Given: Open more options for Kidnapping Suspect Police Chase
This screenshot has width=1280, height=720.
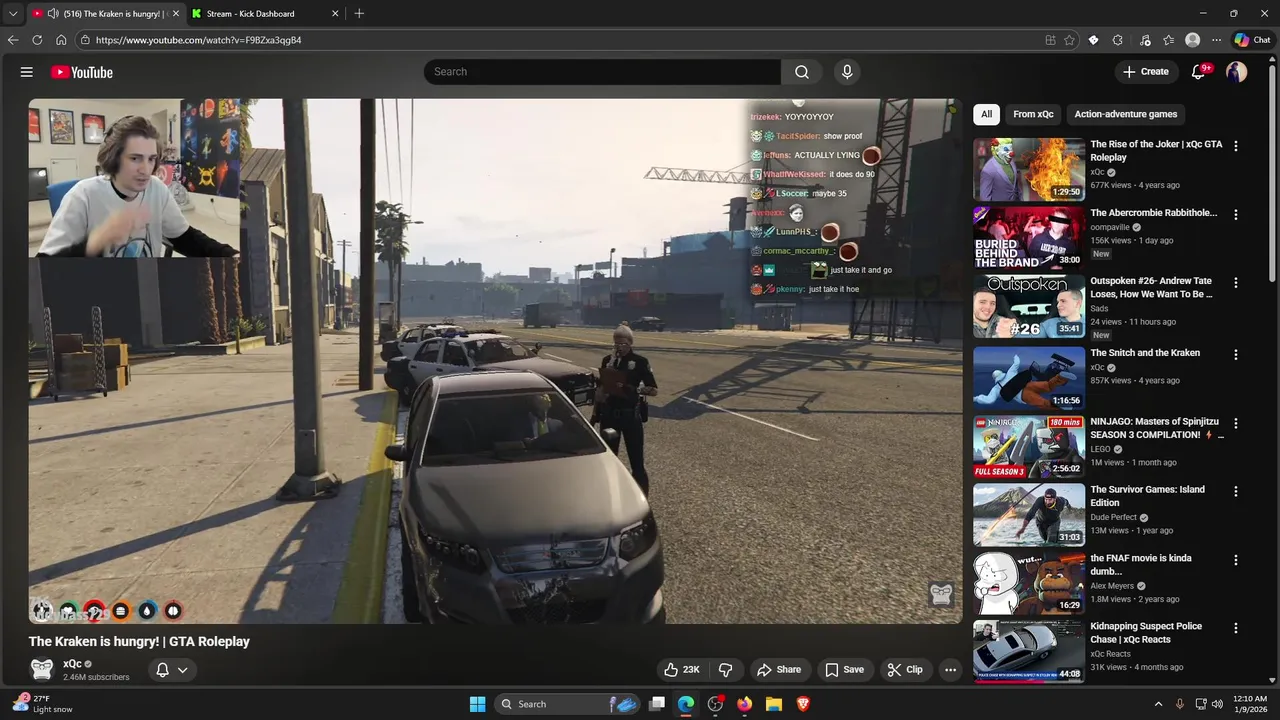Looking at the screenshot, I should pos(1236,628).
